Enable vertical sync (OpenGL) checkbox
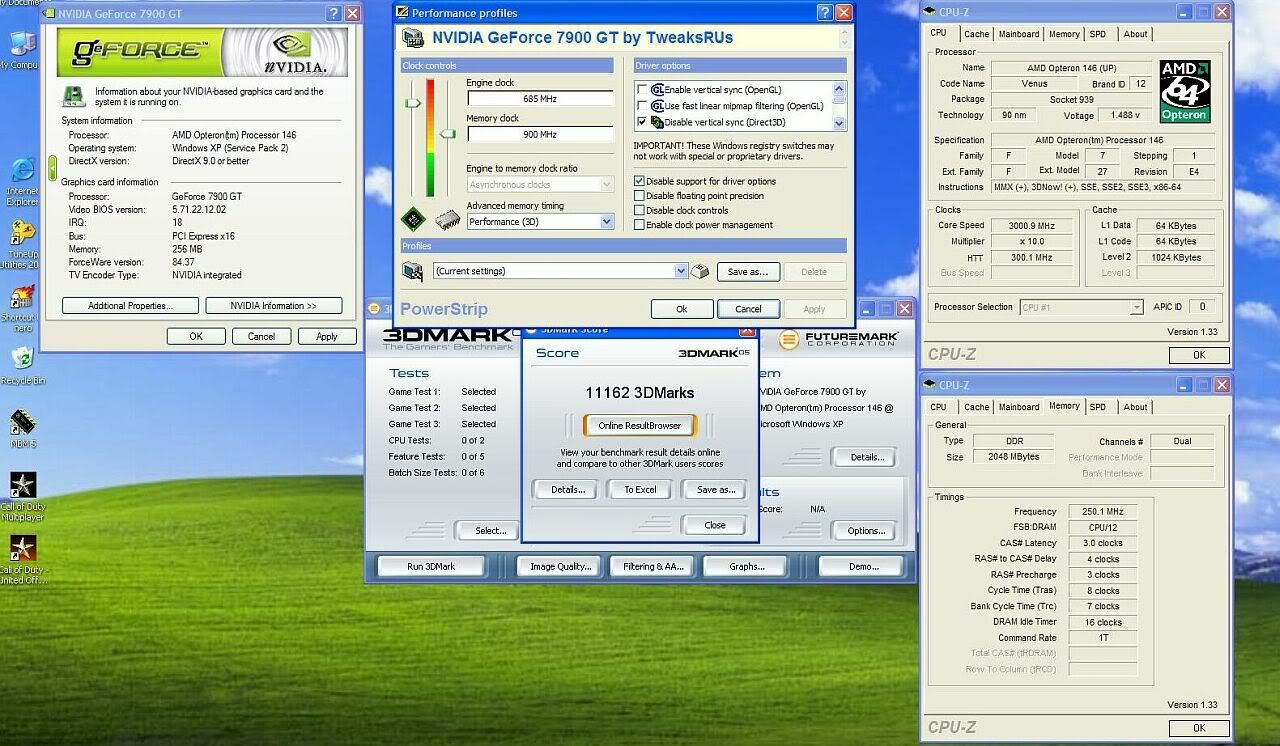This screenshot has height=746, width=1280. click(642, 90)
